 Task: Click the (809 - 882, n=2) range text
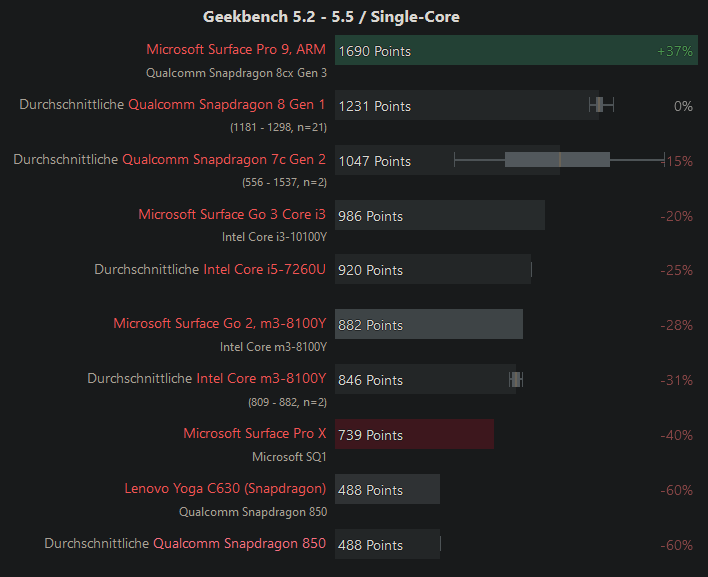(x=287, y=402)
